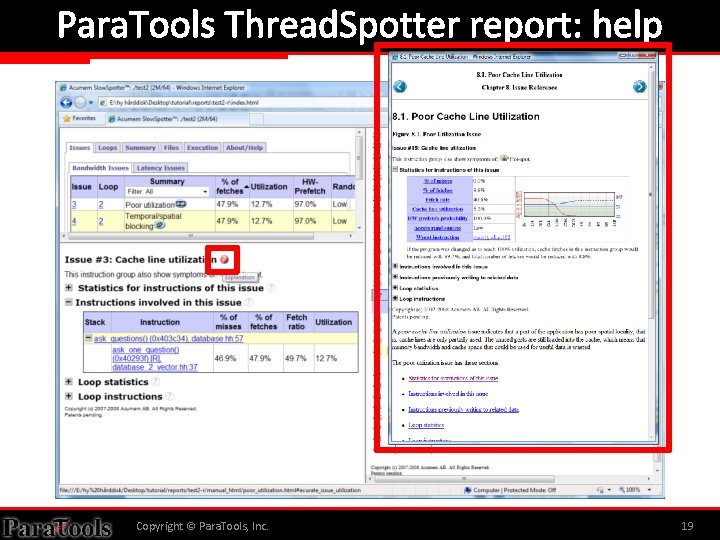Viewport: 720px width, 540px height.
Task: Open the Summary tab
Action: pyautogui.click(x=140, y=148)
